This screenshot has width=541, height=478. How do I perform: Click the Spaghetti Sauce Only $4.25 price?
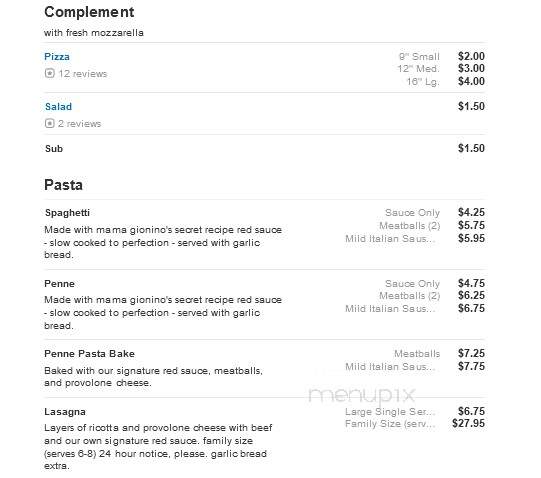(471, 212)
